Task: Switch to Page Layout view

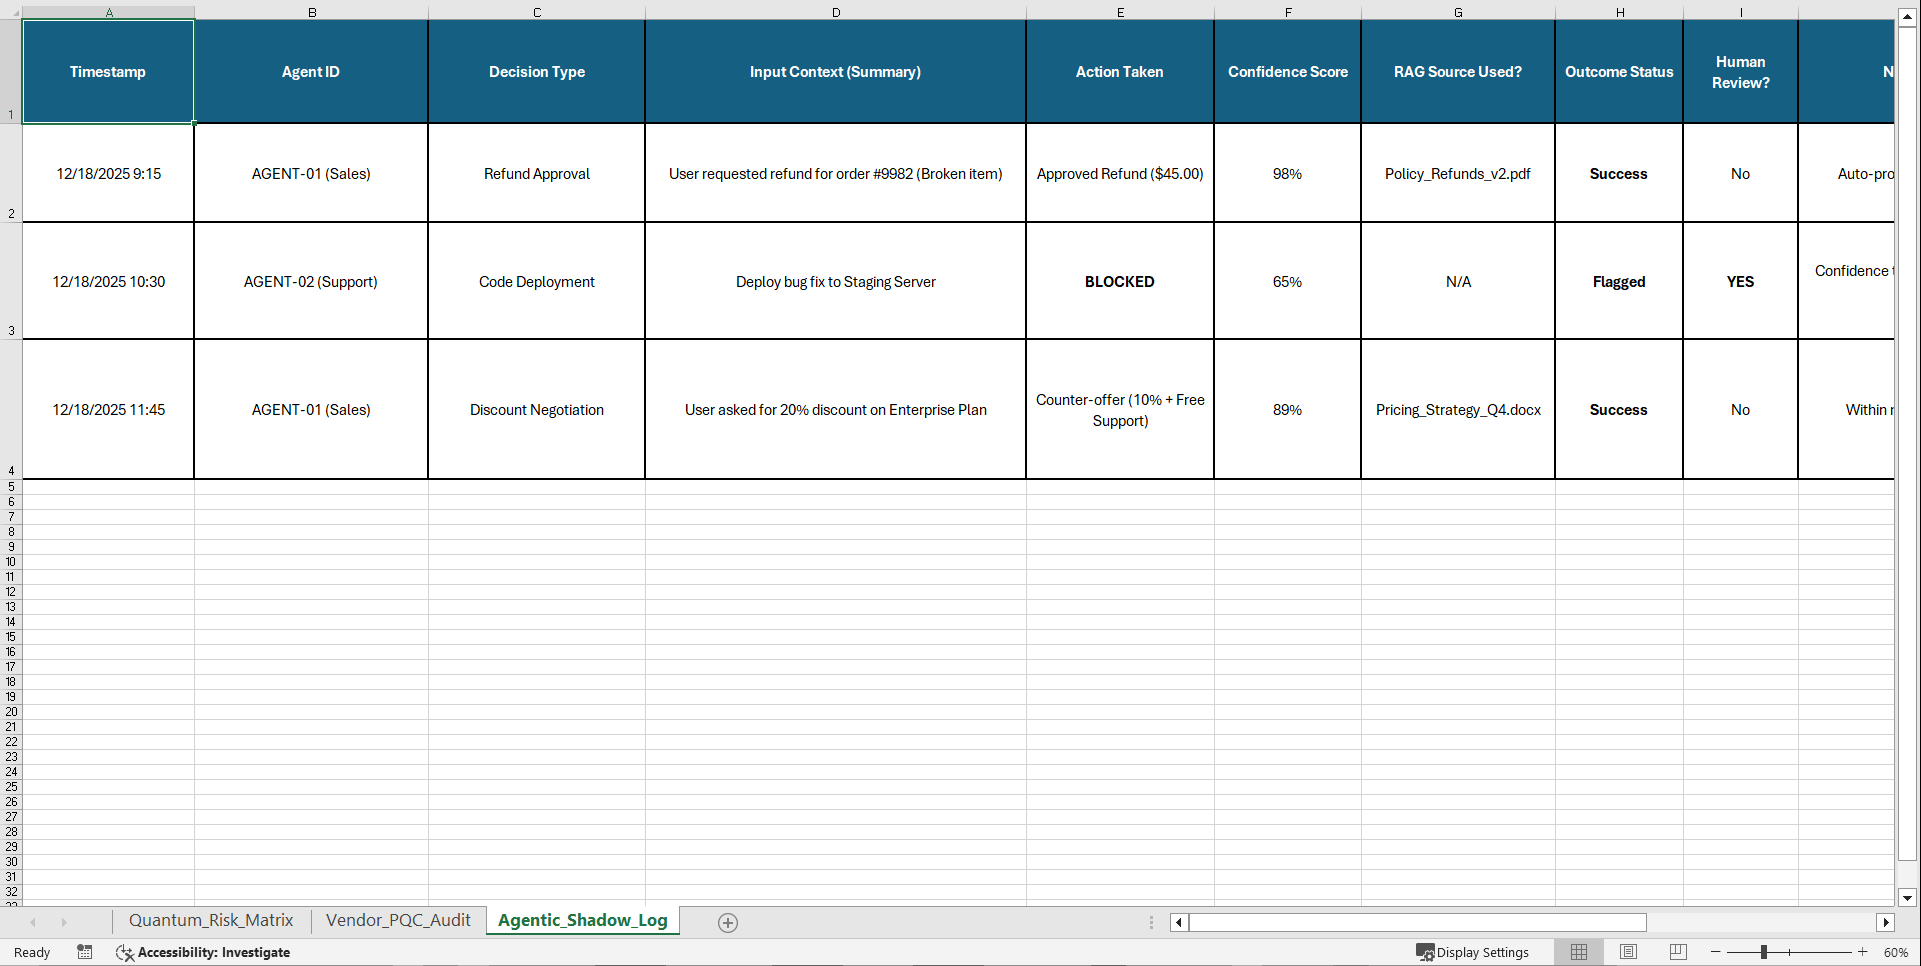Action: [x=1628, y=952]
